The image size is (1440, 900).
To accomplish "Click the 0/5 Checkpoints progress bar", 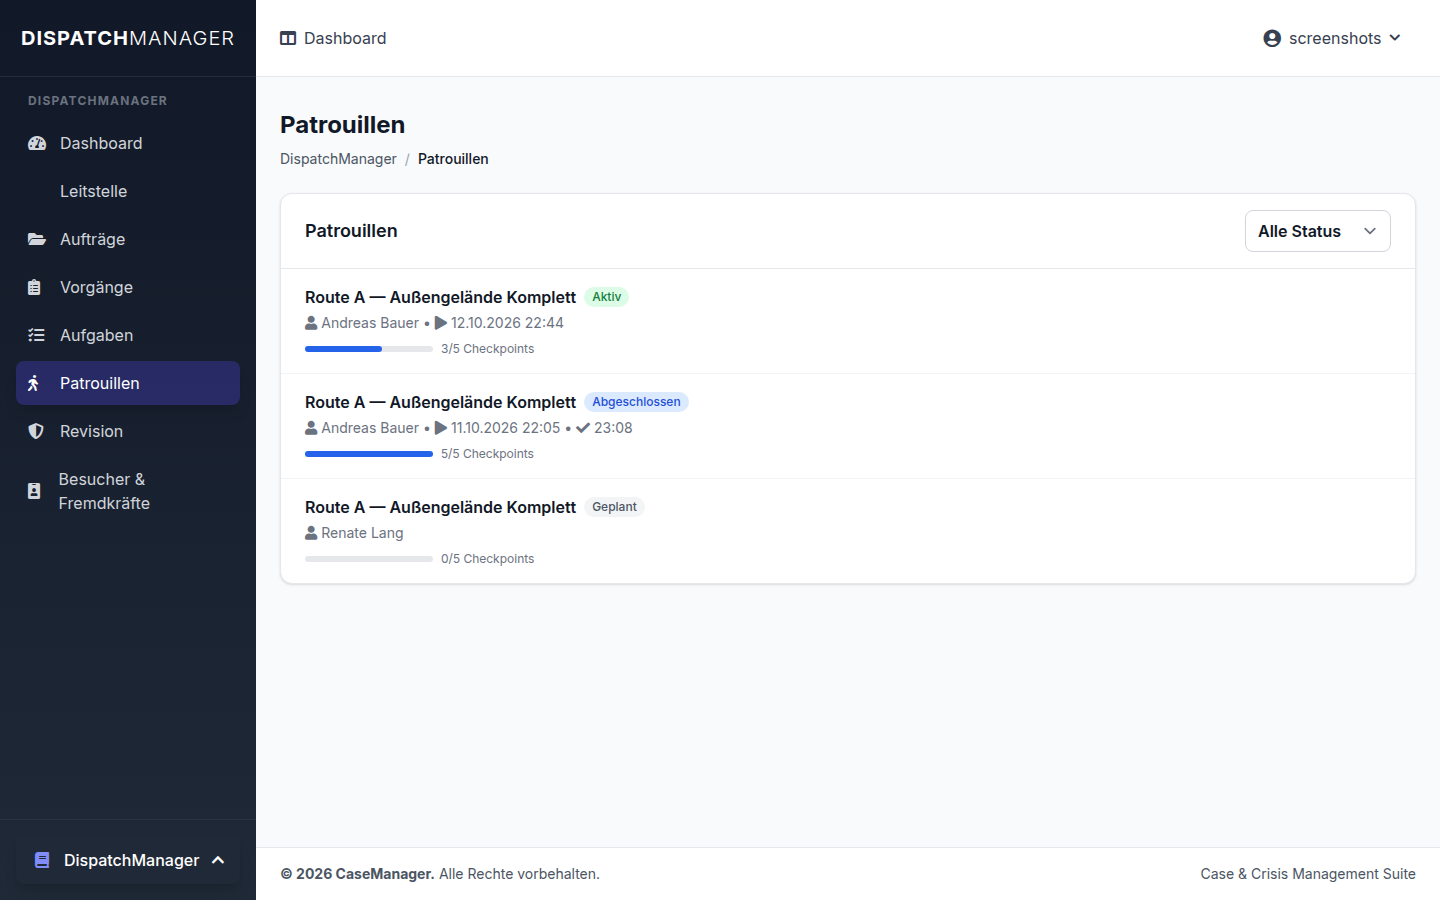I will [369, 559].
